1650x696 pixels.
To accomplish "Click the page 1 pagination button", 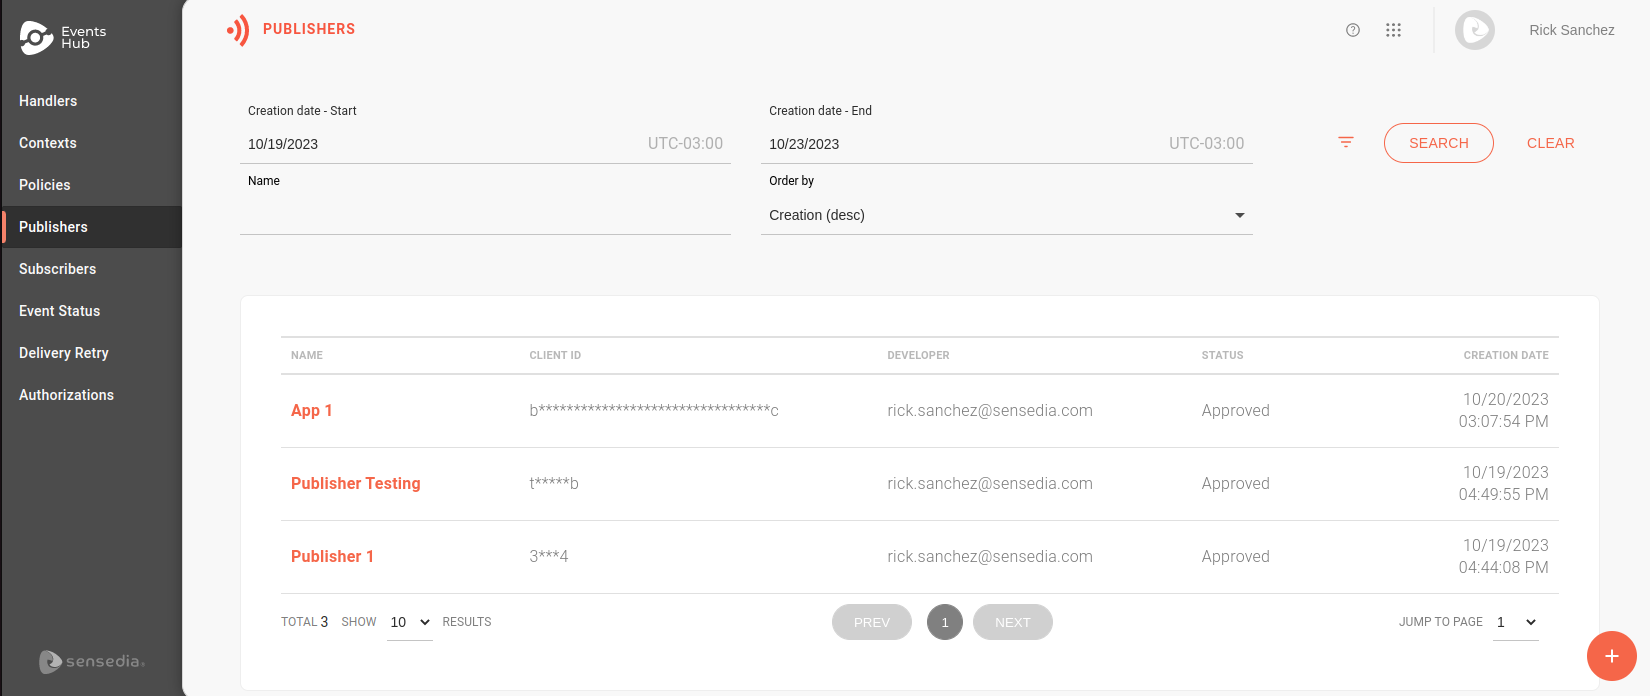I will pos(944,622).
